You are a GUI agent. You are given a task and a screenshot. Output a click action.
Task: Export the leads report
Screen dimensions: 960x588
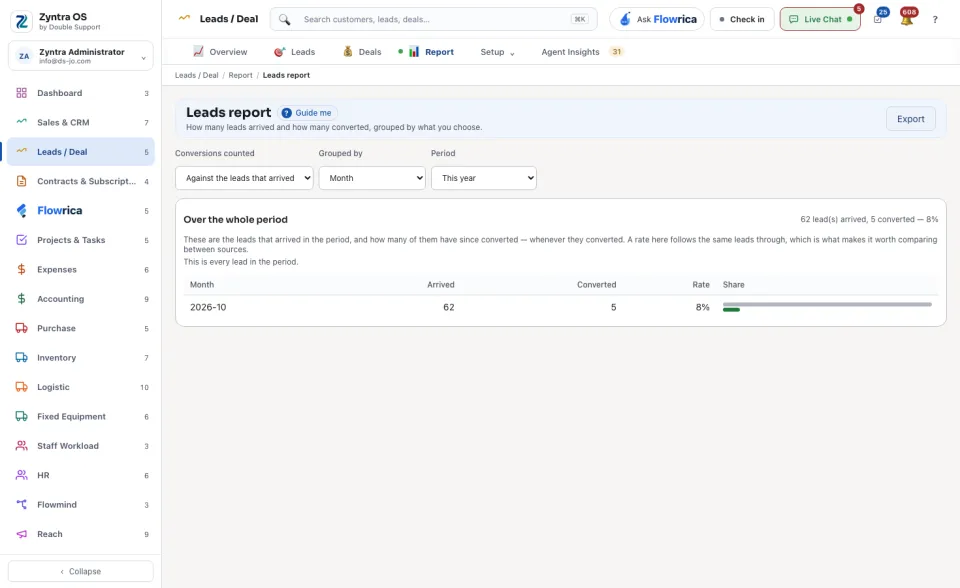point(910,119)
